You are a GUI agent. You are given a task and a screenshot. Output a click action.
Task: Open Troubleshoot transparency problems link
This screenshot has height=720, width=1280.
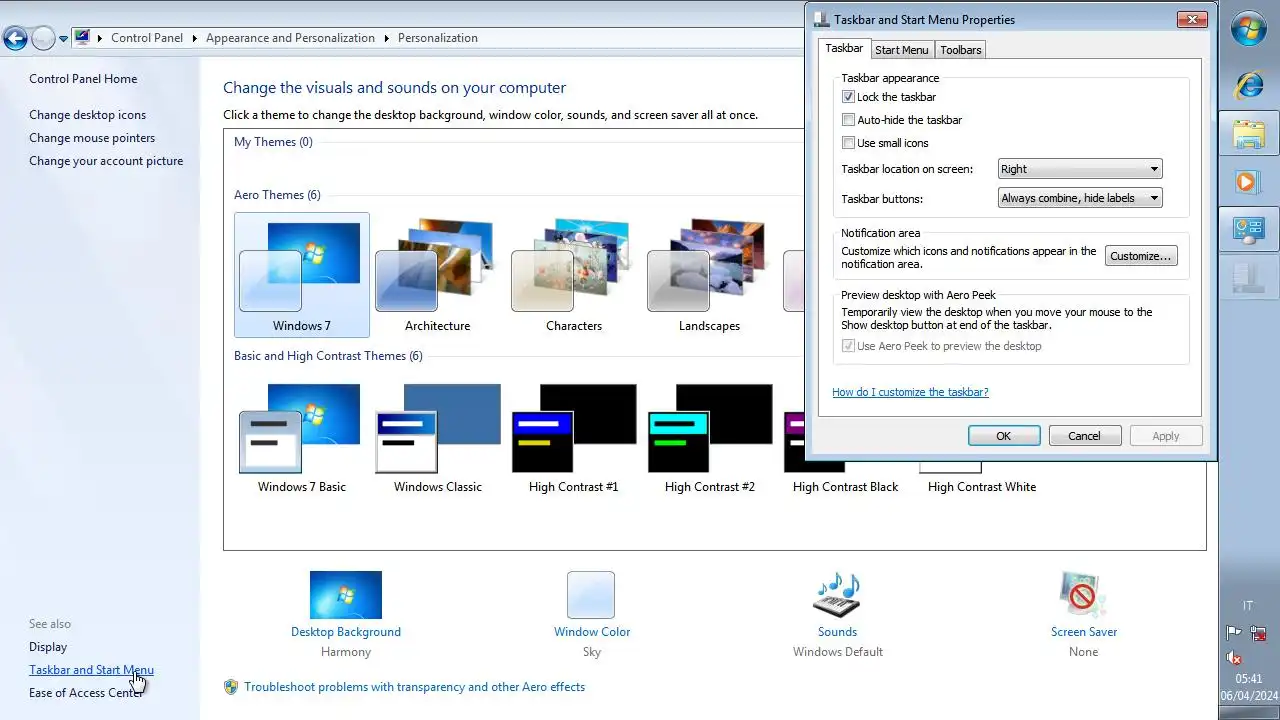414,687
